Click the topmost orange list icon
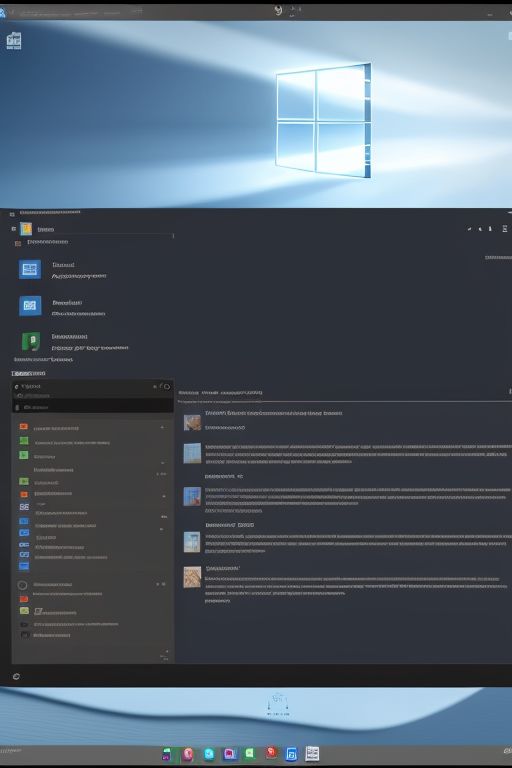 (x=24, y=427)
